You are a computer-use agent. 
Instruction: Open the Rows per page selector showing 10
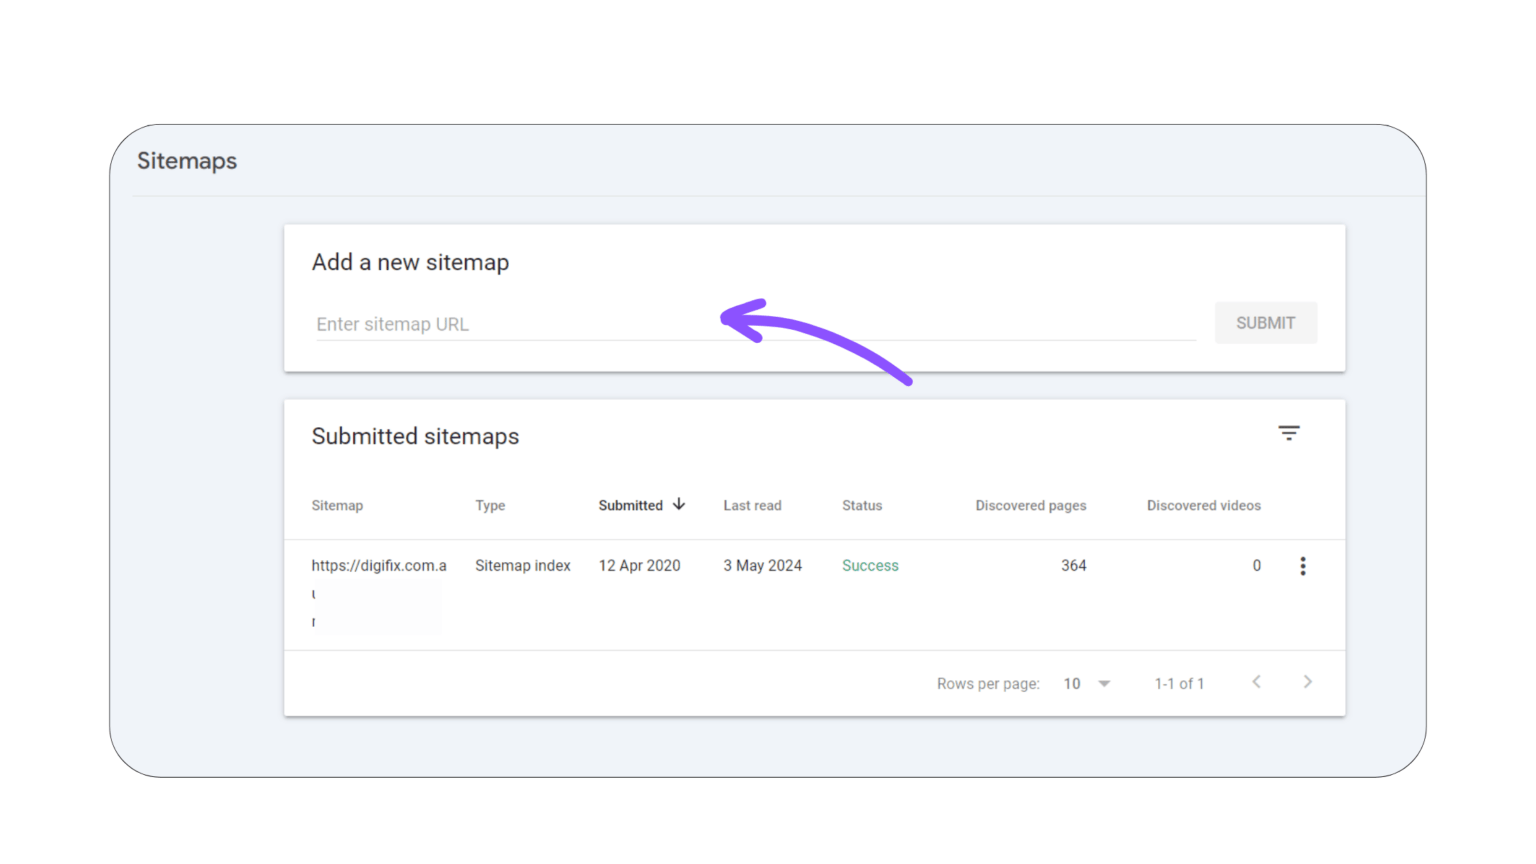1080,683
